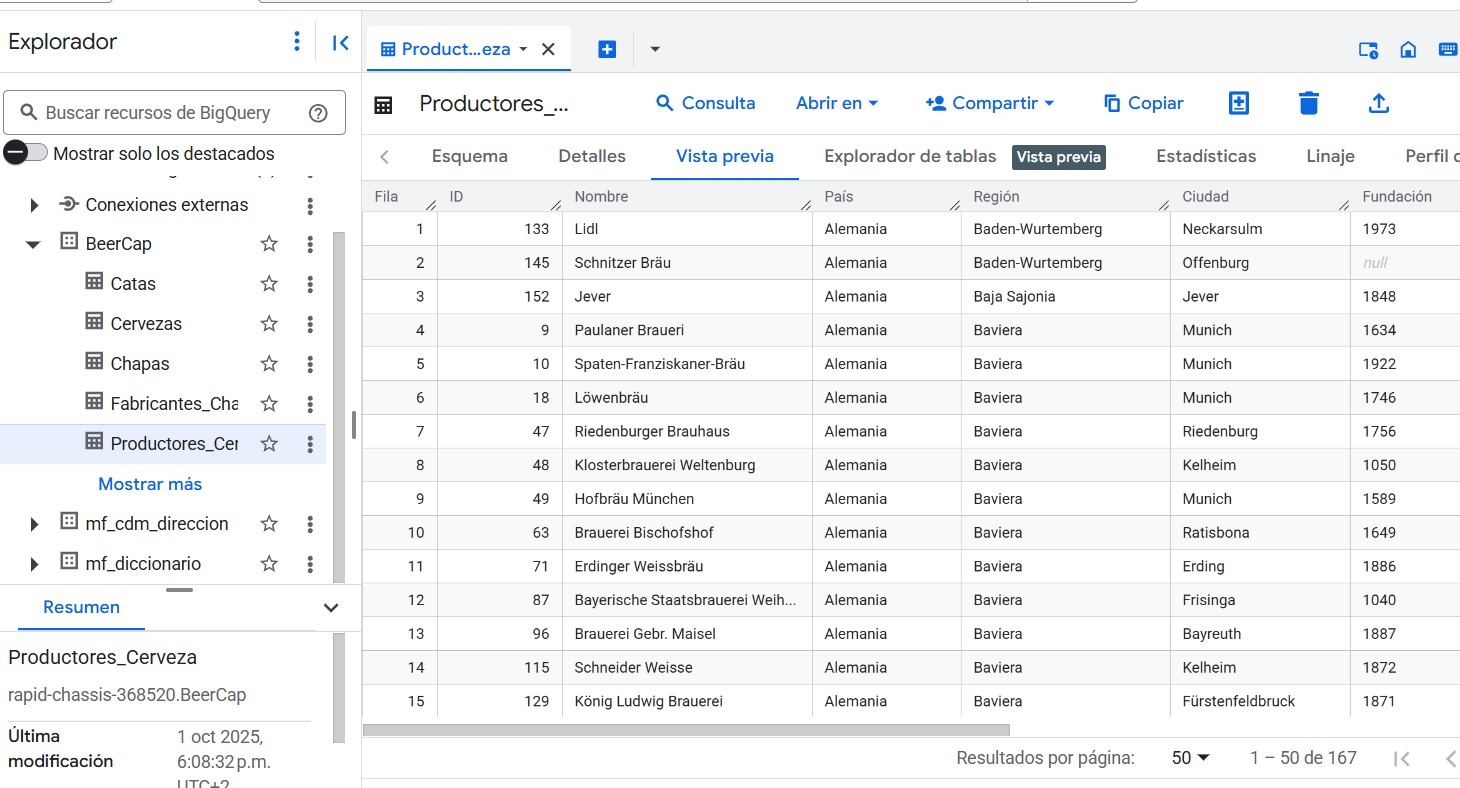Open the Explorador de tablas tab

click(910, 156)
